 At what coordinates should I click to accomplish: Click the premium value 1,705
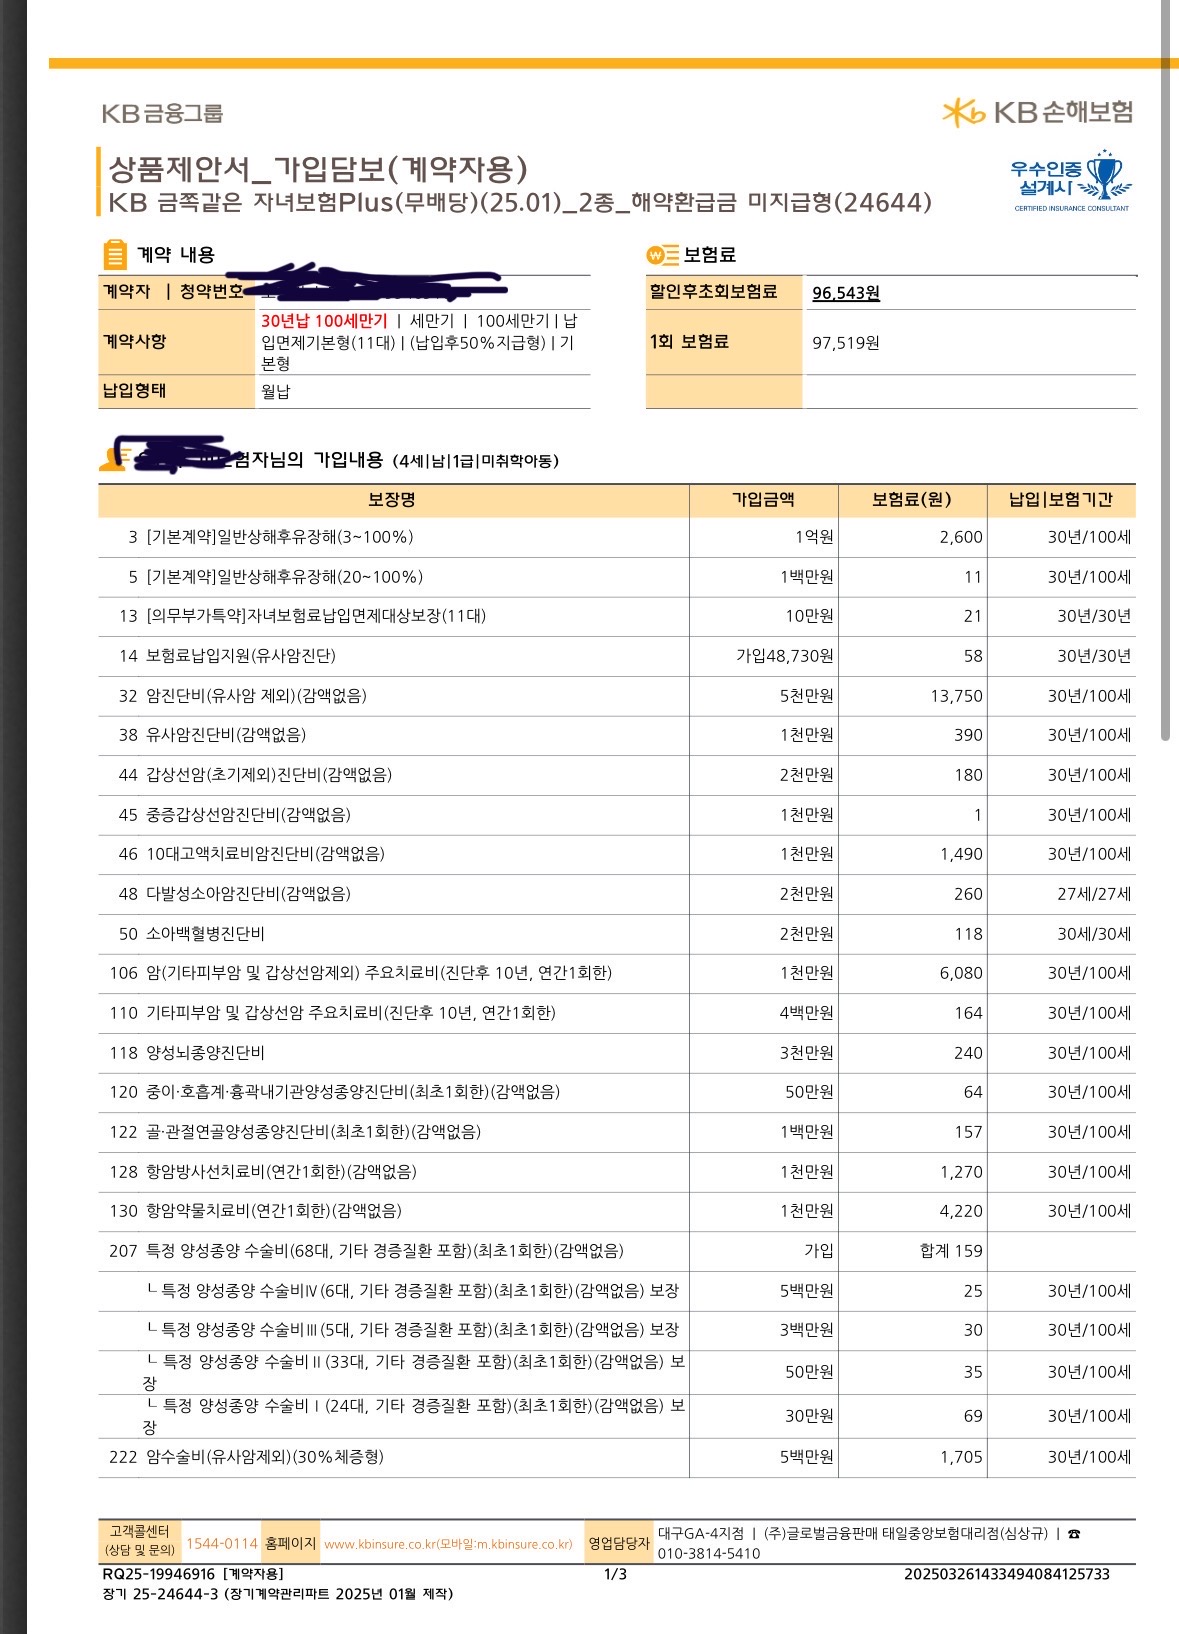point(961,1457)
